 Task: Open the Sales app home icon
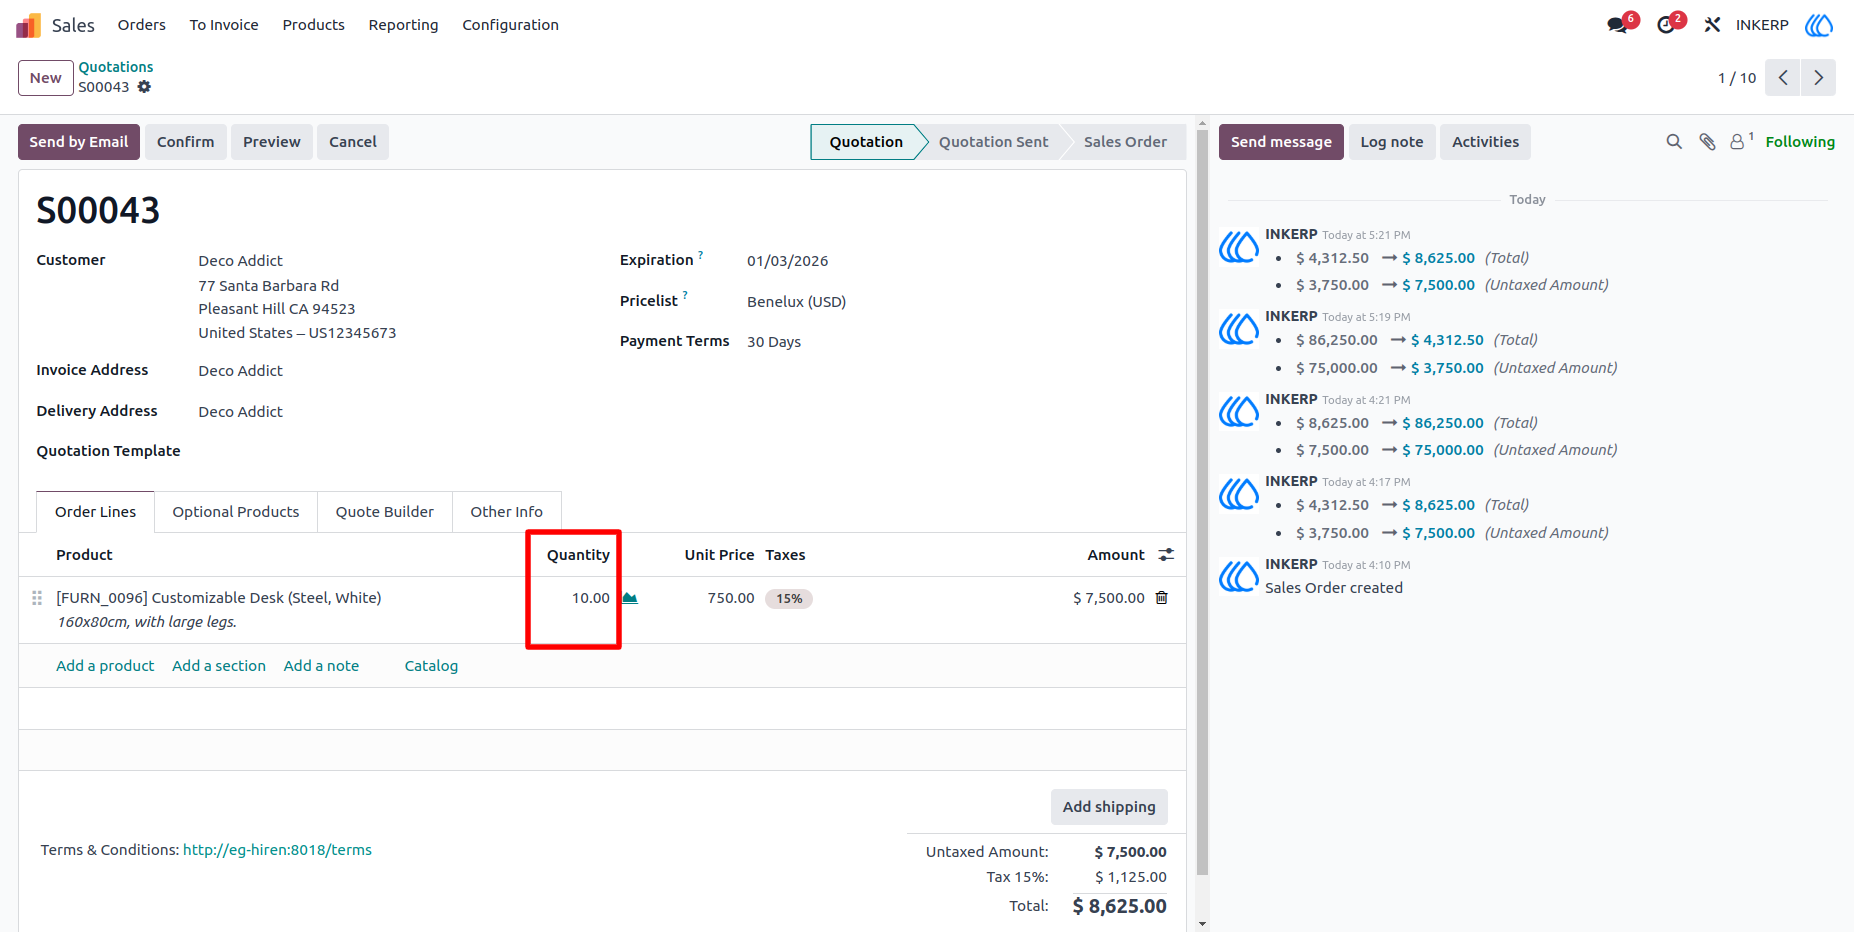[29, 25]
